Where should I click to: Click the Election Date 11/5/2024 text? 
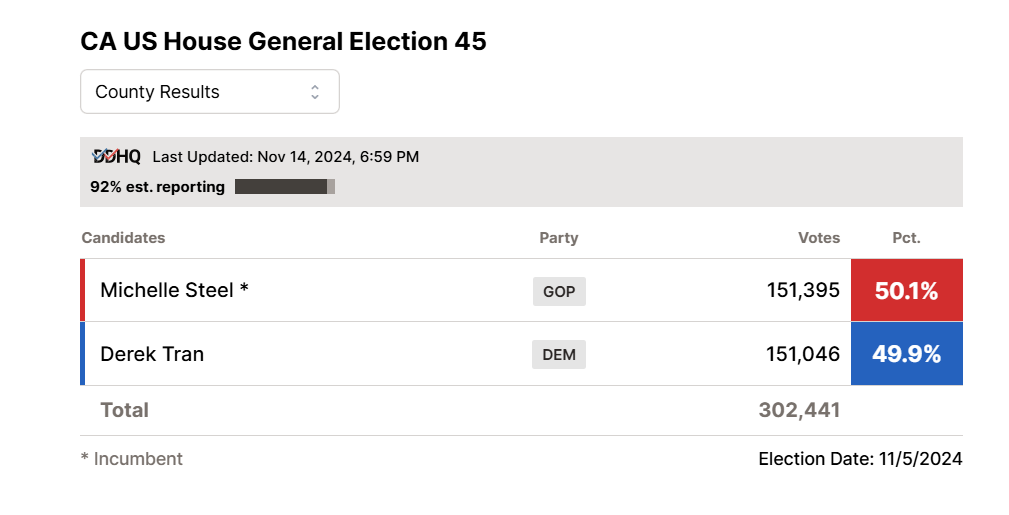click(860, 459)
